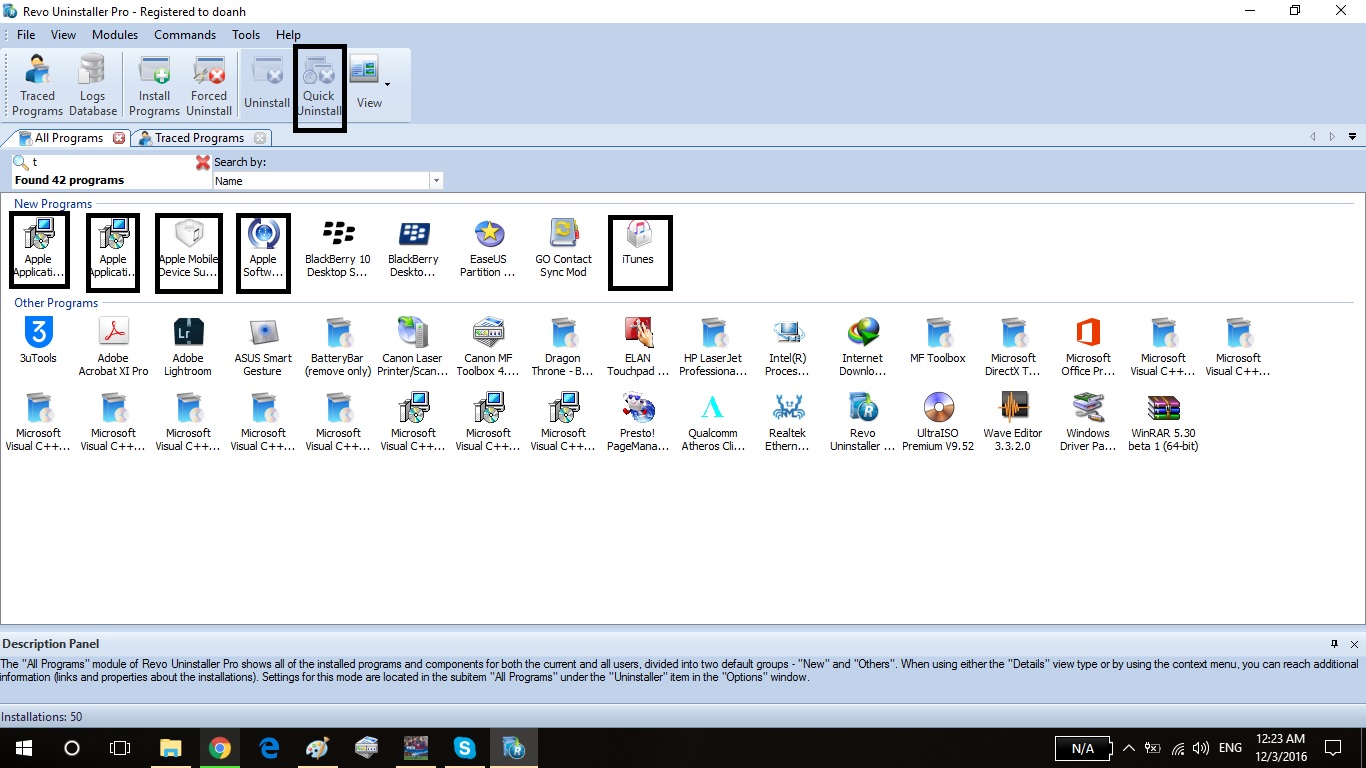
Task: Close the Traced Programs tab
Action: pyautogui.click(x=261, y=138)
